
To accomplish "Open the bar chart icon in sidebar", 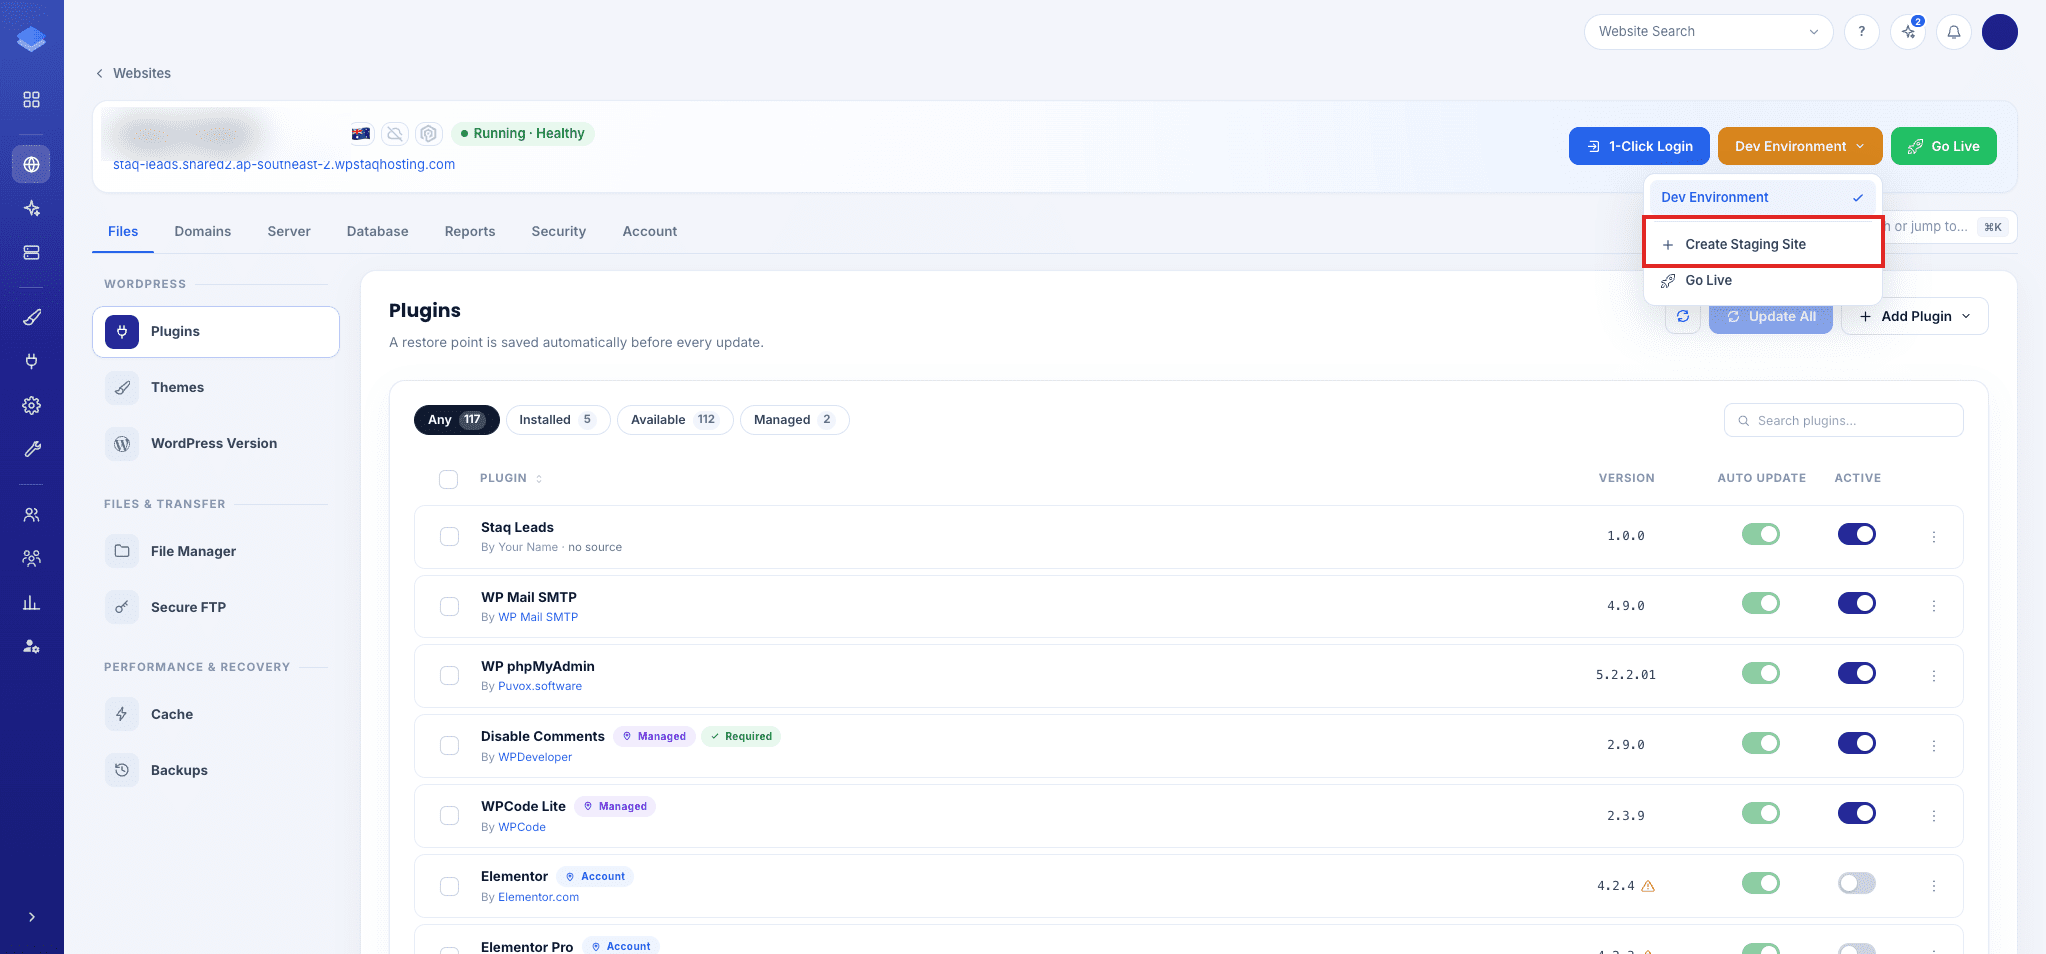I will (31, 603).
